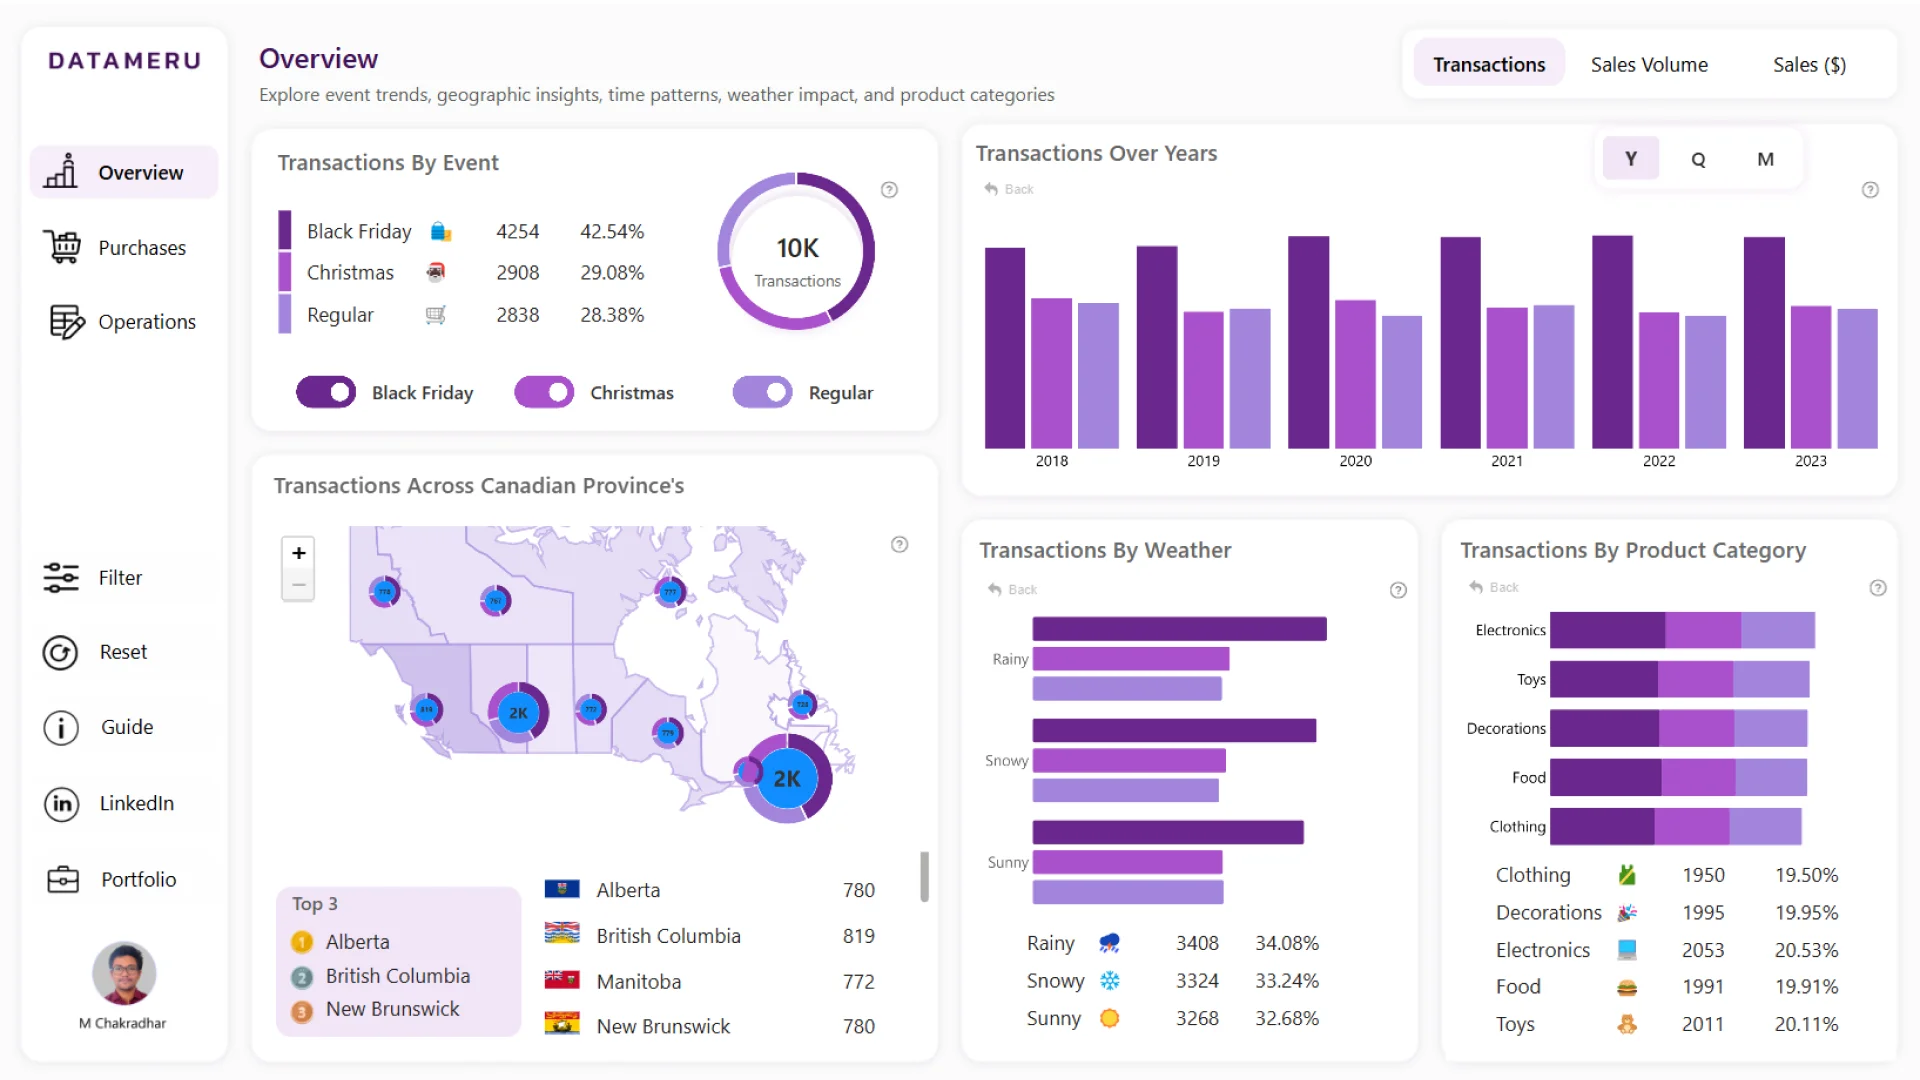Zoom in on the map with plus button

pos(298,553)
